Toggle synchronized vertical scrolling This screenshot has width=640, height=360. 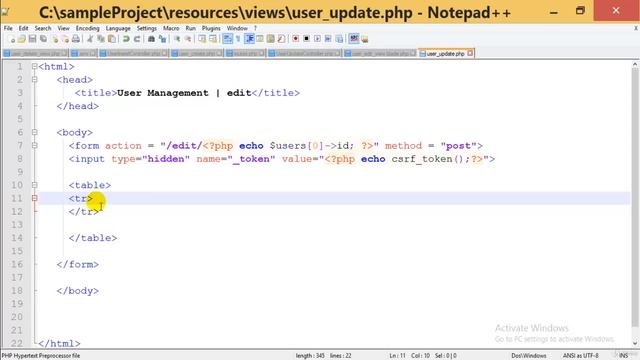[202, 39]
